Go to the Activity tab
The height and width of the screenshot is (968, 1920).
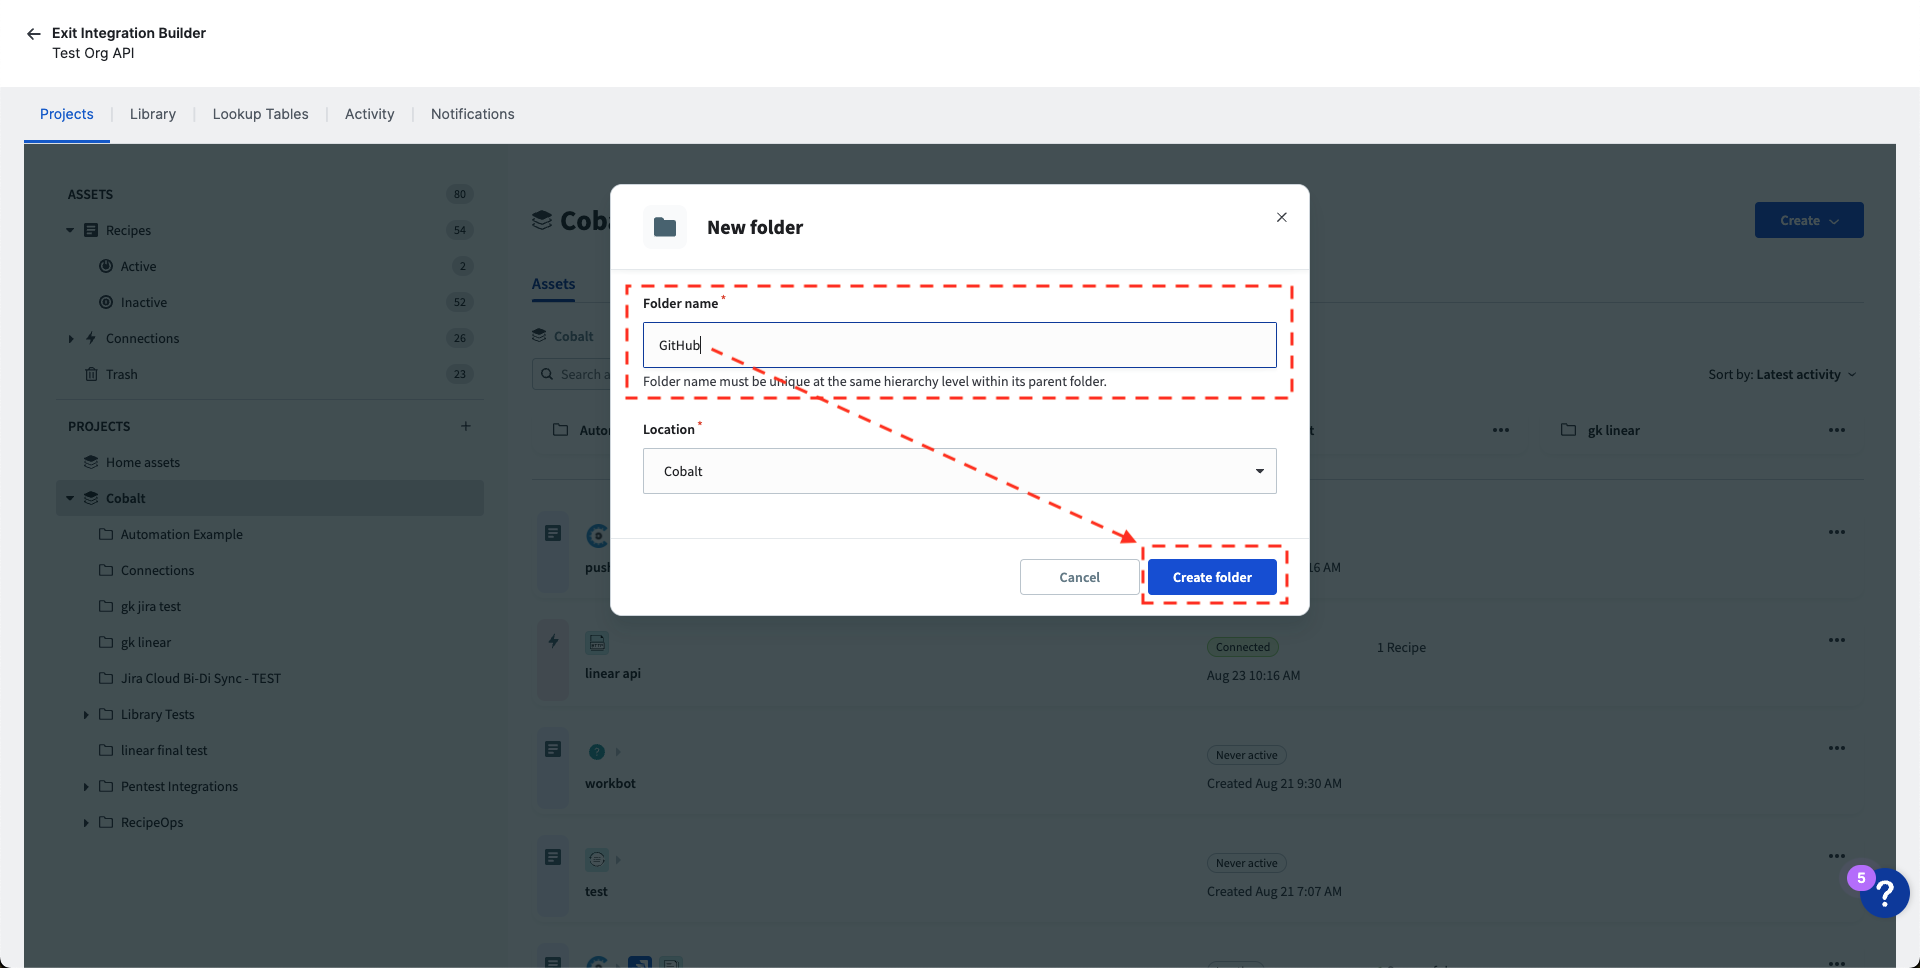(x=369, y=114)
